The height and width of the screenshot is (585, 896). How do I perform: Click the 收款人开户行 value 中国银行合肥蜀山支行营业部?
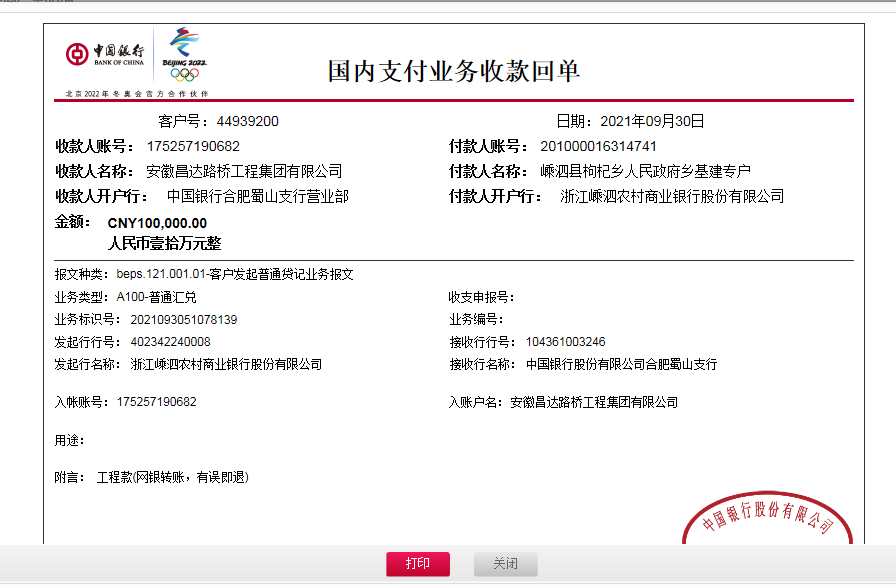pyautogui.click(x=257, y=196)
